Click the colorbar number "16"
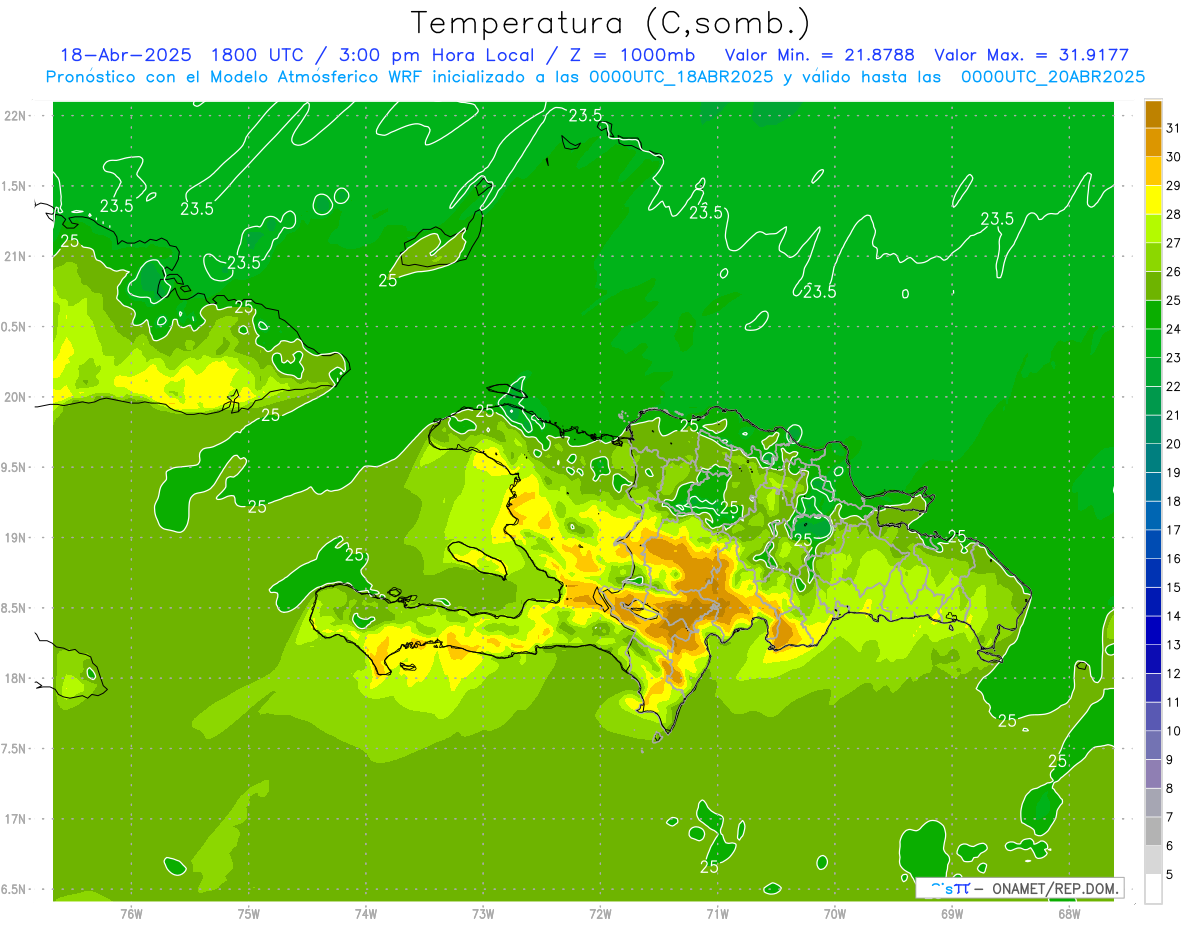 [1174, 559]
